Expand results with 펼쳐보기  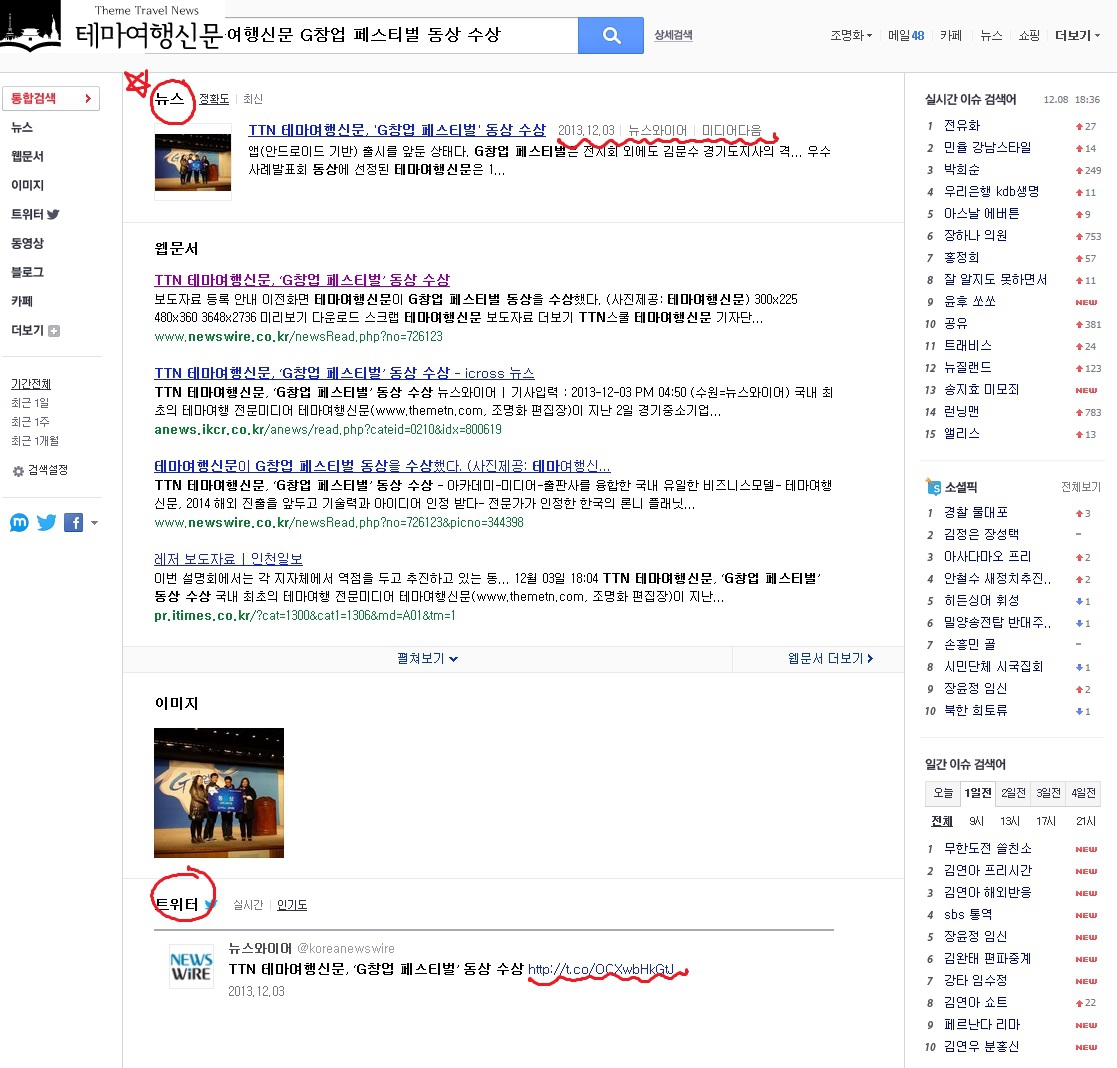pyautogui.click(x=427, y=659)
